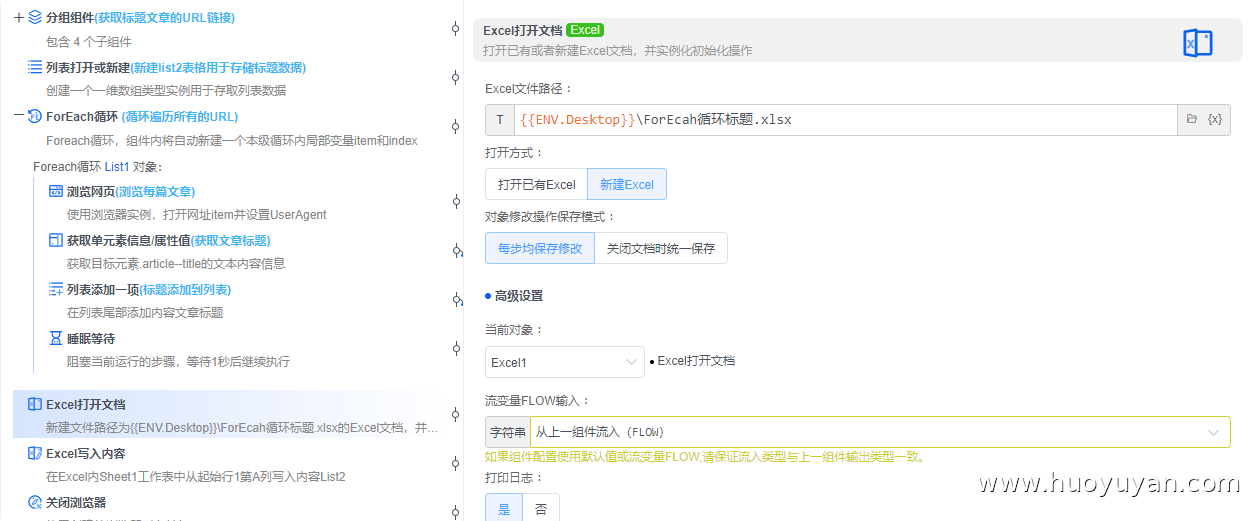
Task: Select the 睡眠等待 step
Action: pyautogui.click(x=91, y=338)
